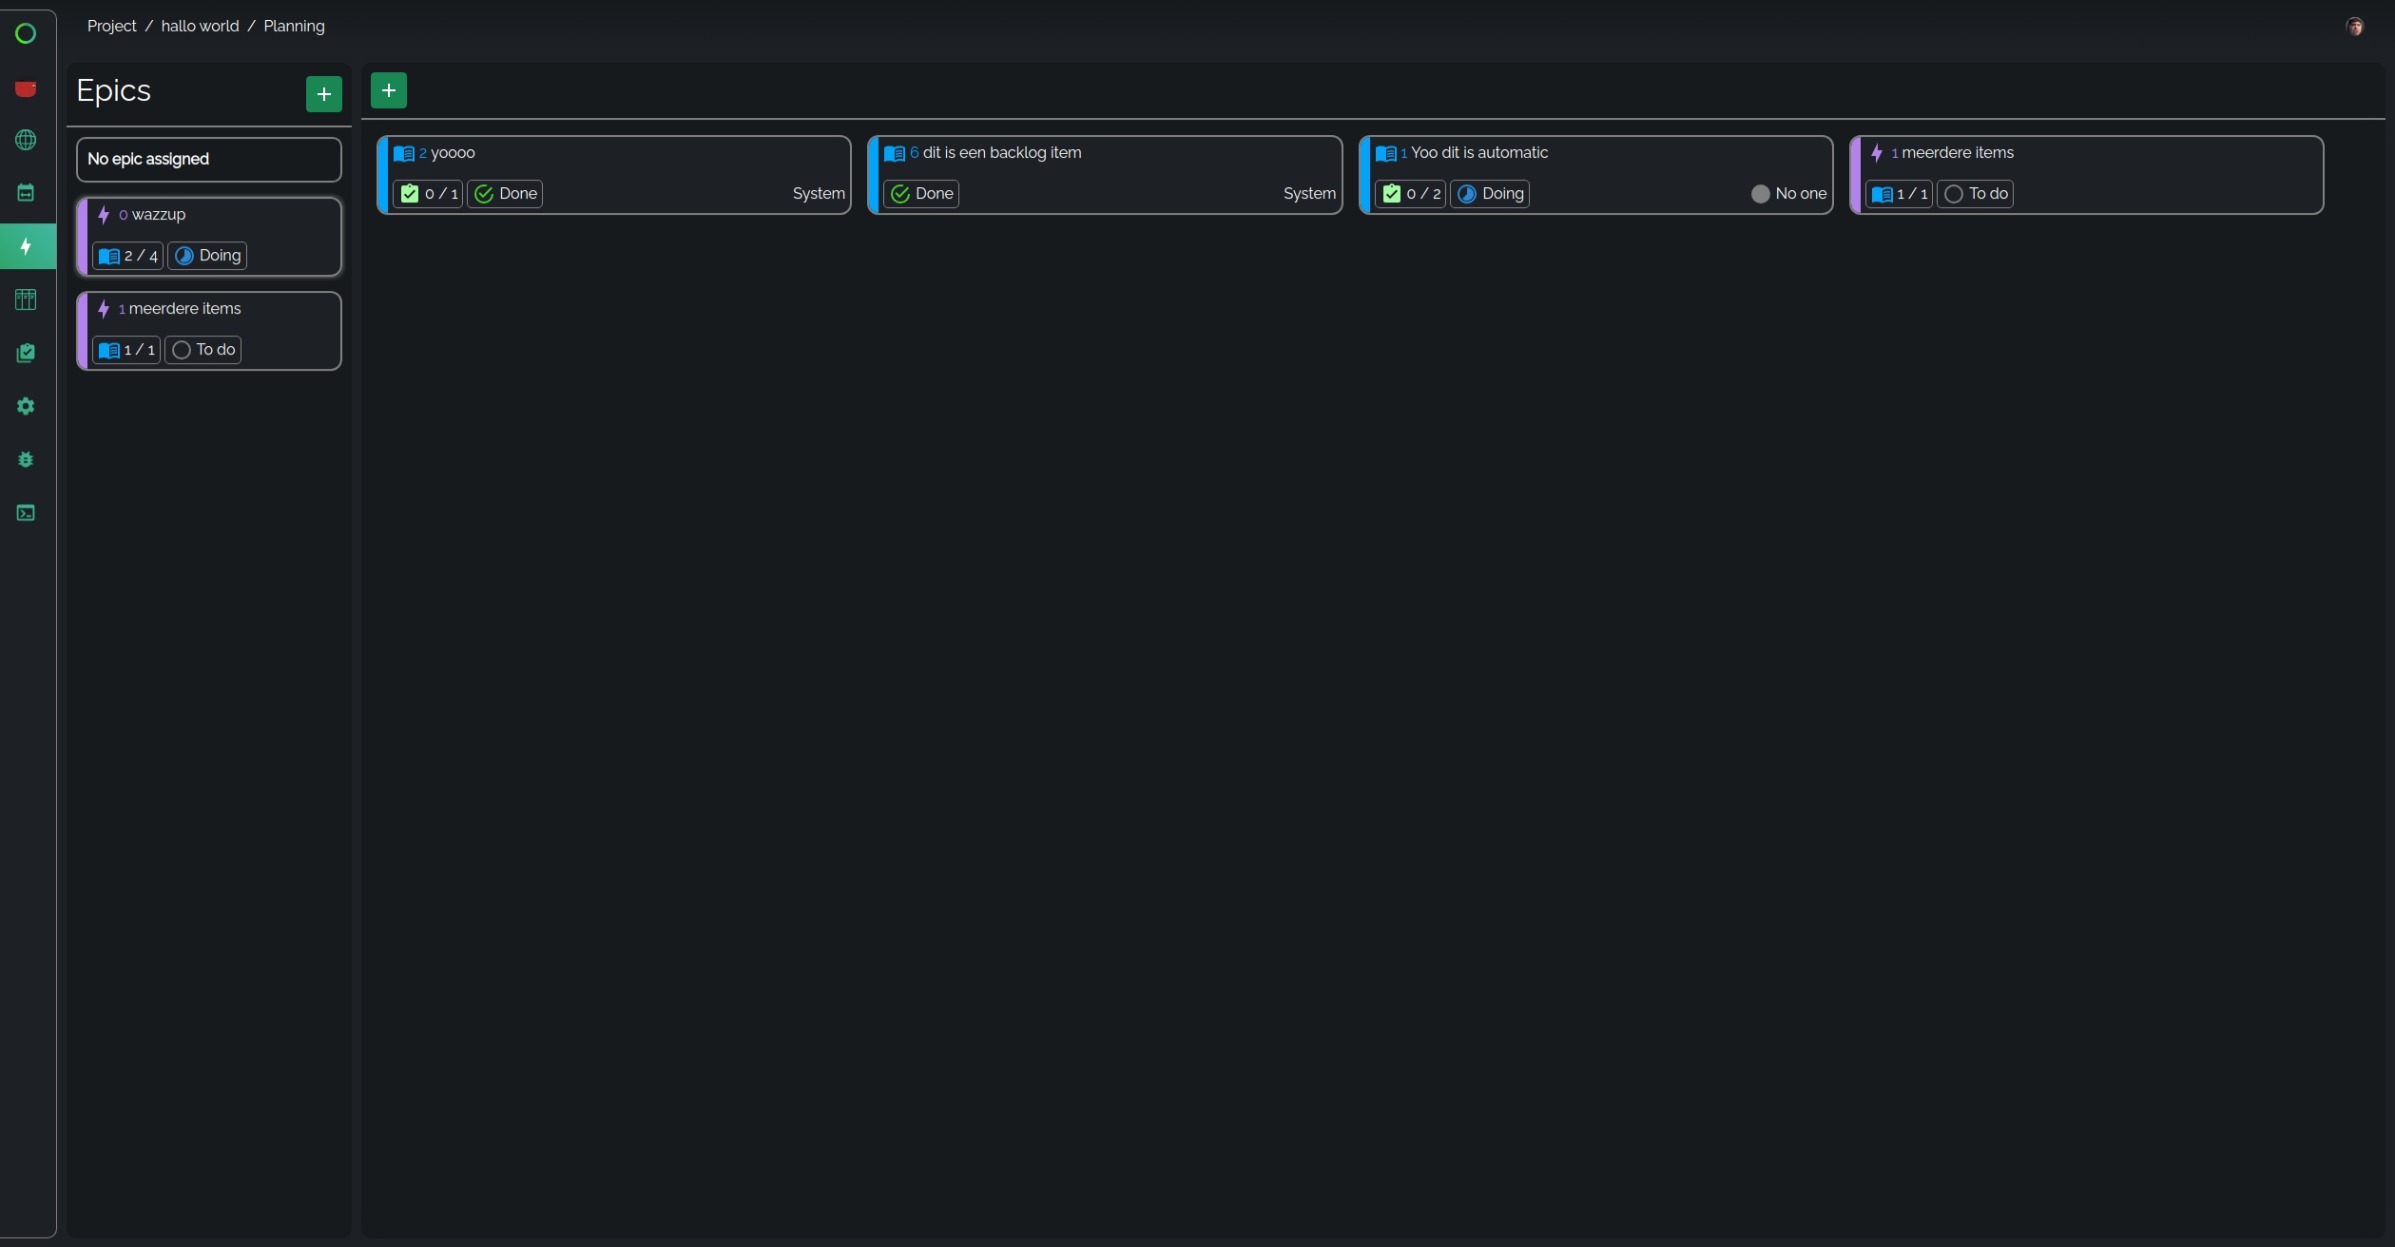Open the clipboard tasks sidebar icon
This screenshot has width=2395, height=1247.
point(26,353)
